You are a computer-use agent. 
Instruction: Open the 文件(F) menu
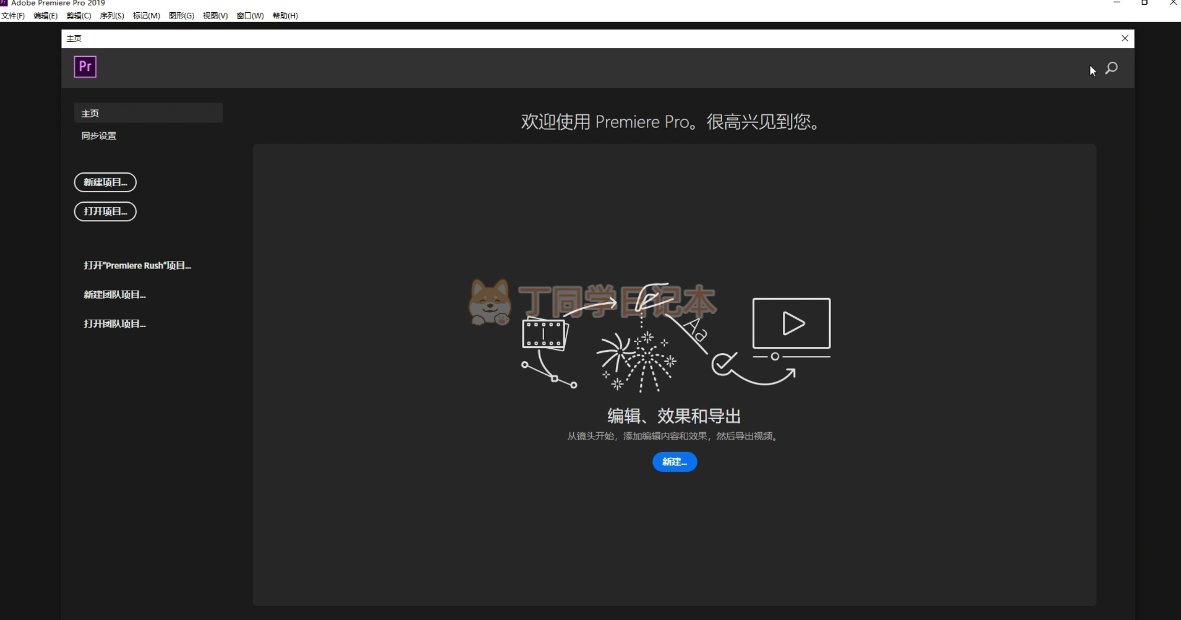pyautogui.click(x=13, y=16)
